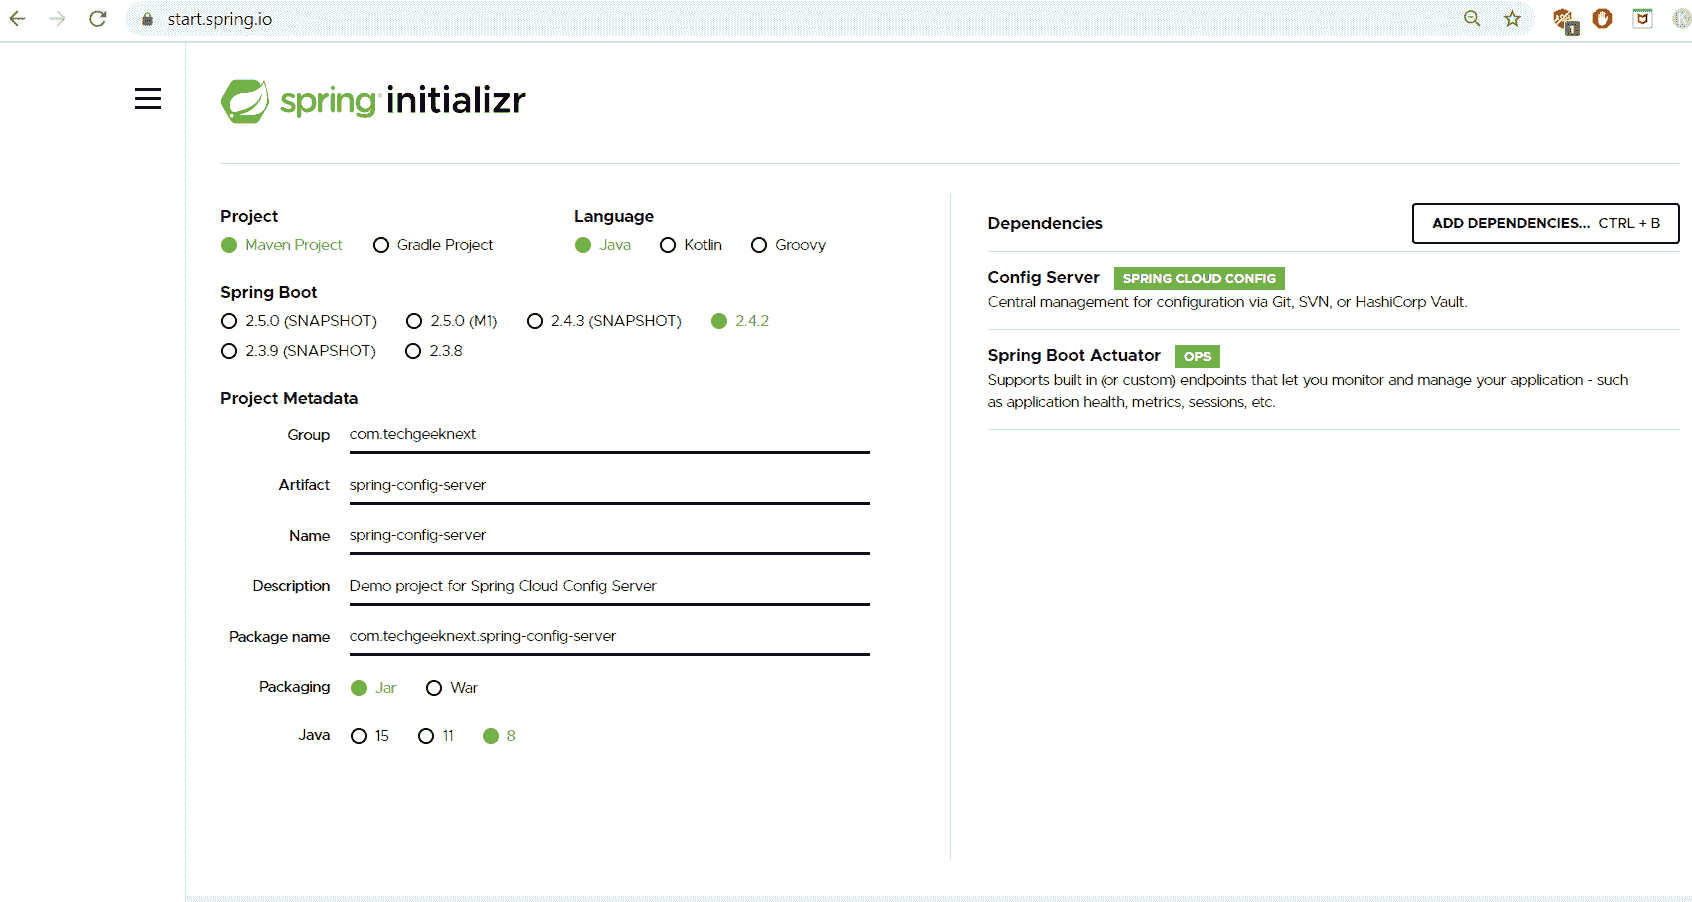The height and width of the screenshot is (902, 1692).
Task: Open the hamburger side menu
Action: click(148, 99)
